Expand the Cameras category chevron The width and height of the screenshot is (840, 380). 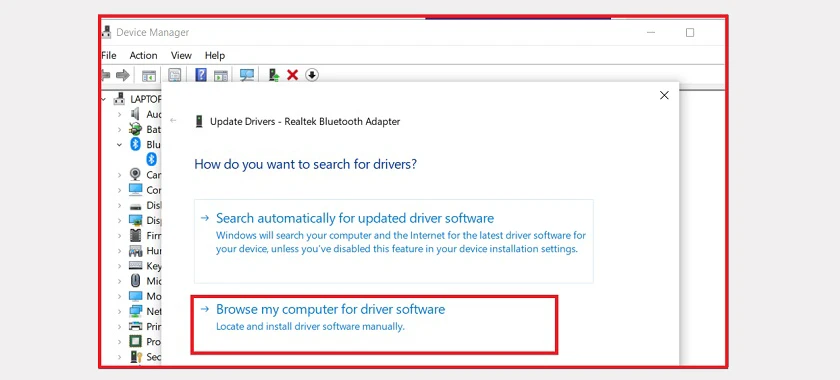coord(119,175)
